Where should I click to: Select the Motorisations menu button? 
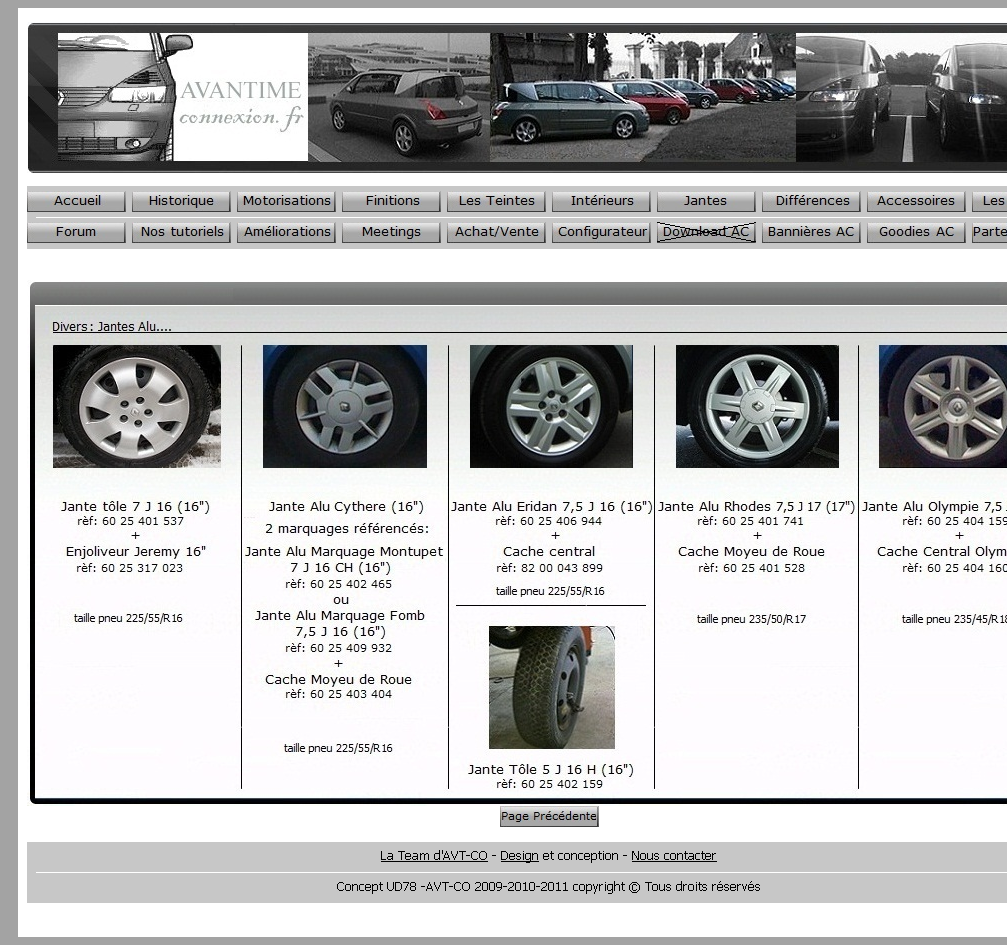click(x=287, y=201)
